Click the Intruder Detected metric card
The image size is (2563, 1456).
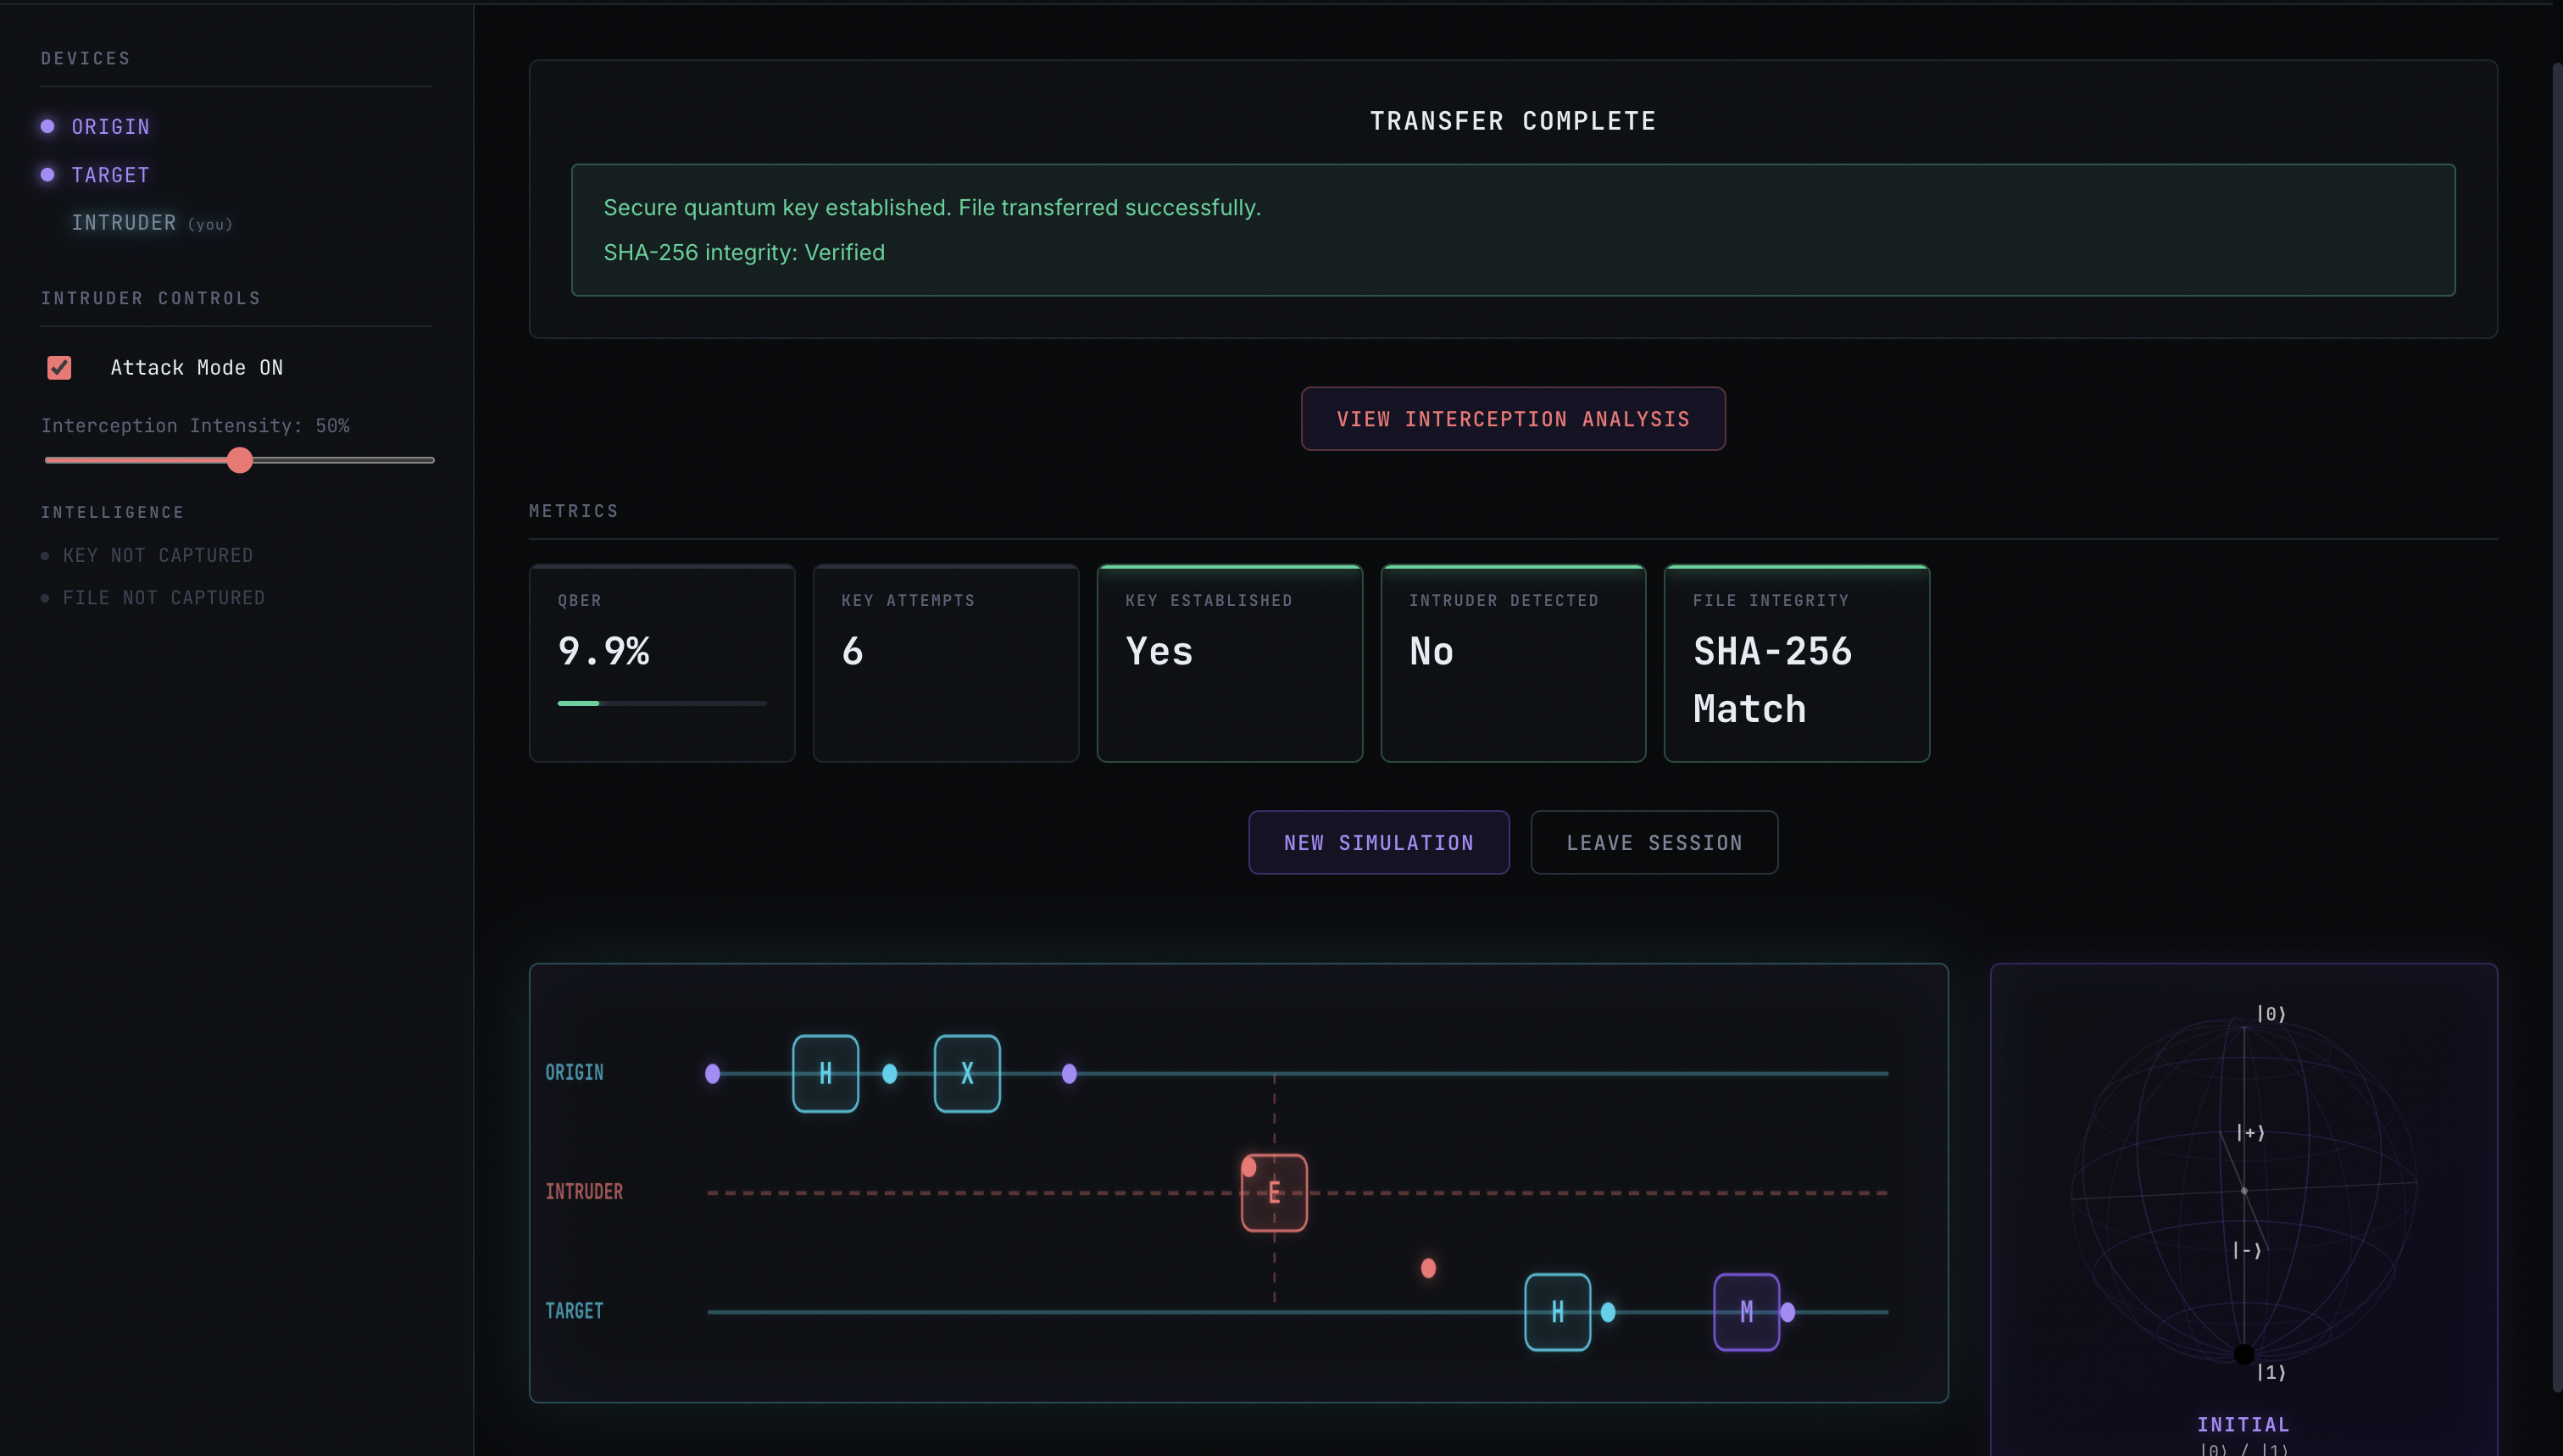coord(1512,663)
